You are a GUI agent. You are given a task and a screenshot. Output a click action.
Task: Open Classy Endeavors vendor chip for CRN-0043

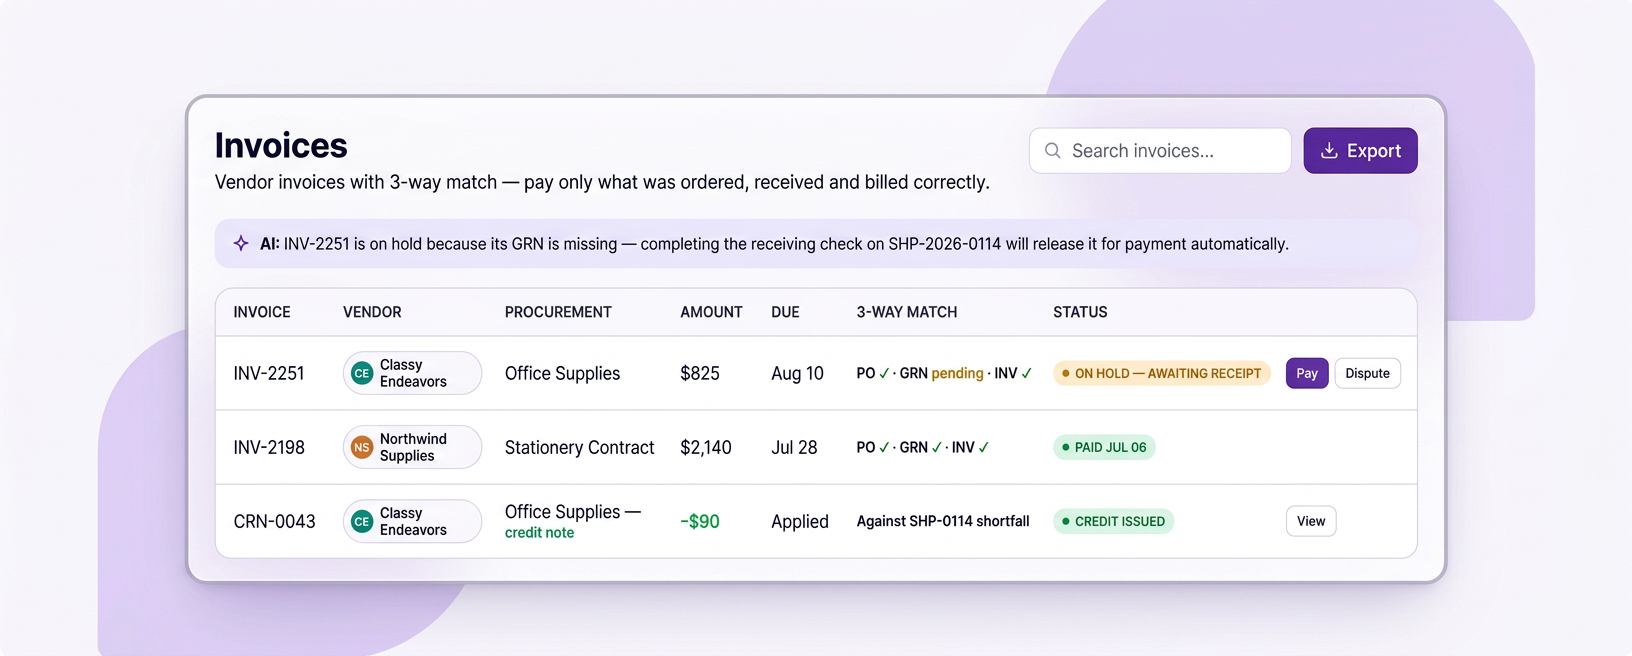(x=412, y=521)
